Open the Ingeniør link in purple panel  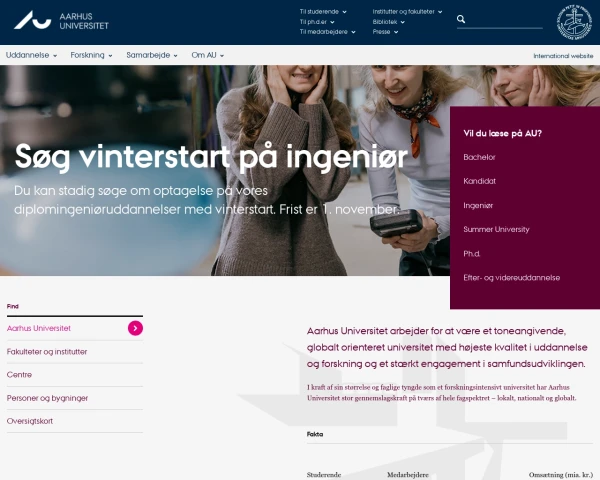[x=478, y=206]
